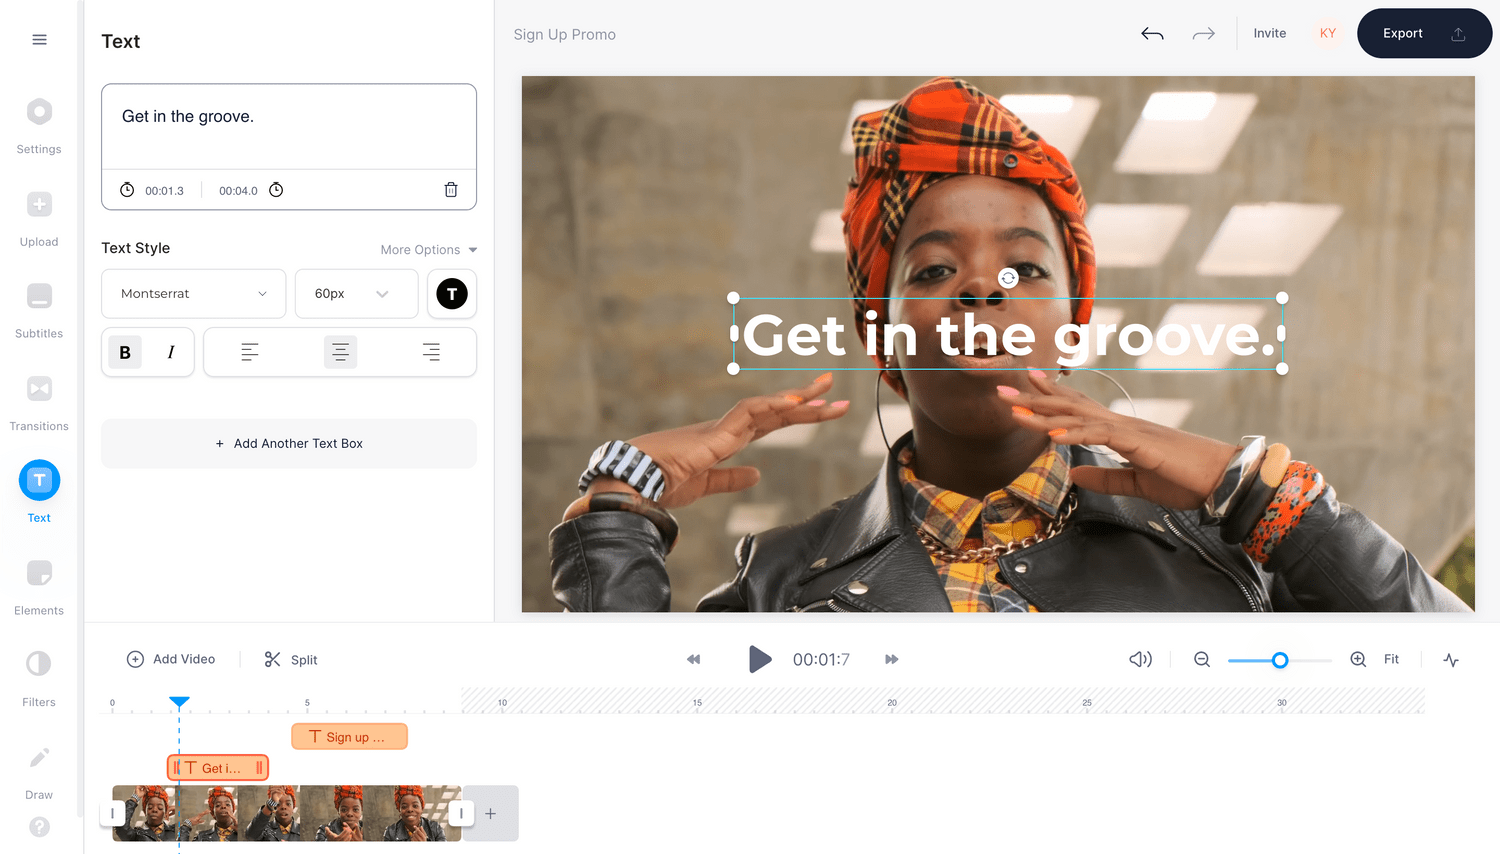Image resolution: width=1500 pixels, height=854 pixels.
Task: Open the Montserrat font dropdown
Action: point(193,293)
